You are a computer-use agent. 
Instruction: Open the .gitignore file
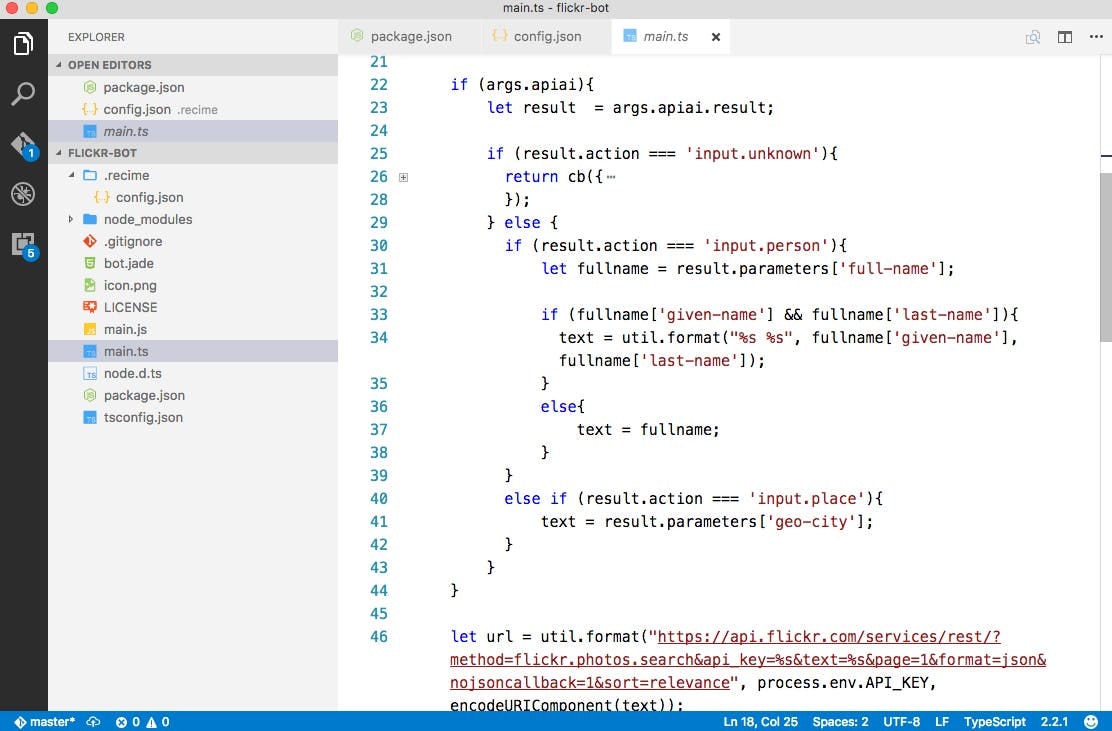(x=193, y=241)
